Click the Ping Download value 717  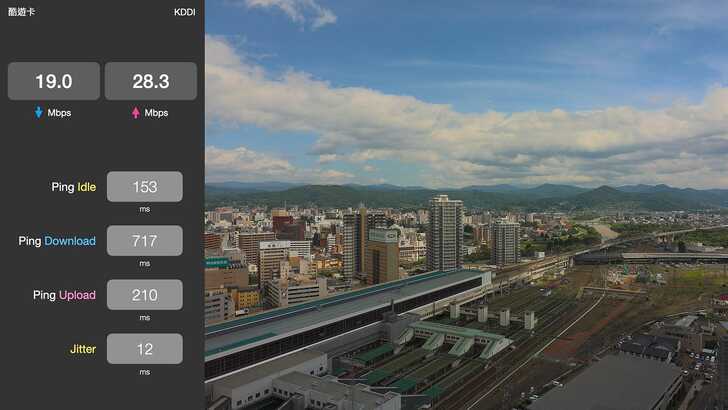(145, 241)
